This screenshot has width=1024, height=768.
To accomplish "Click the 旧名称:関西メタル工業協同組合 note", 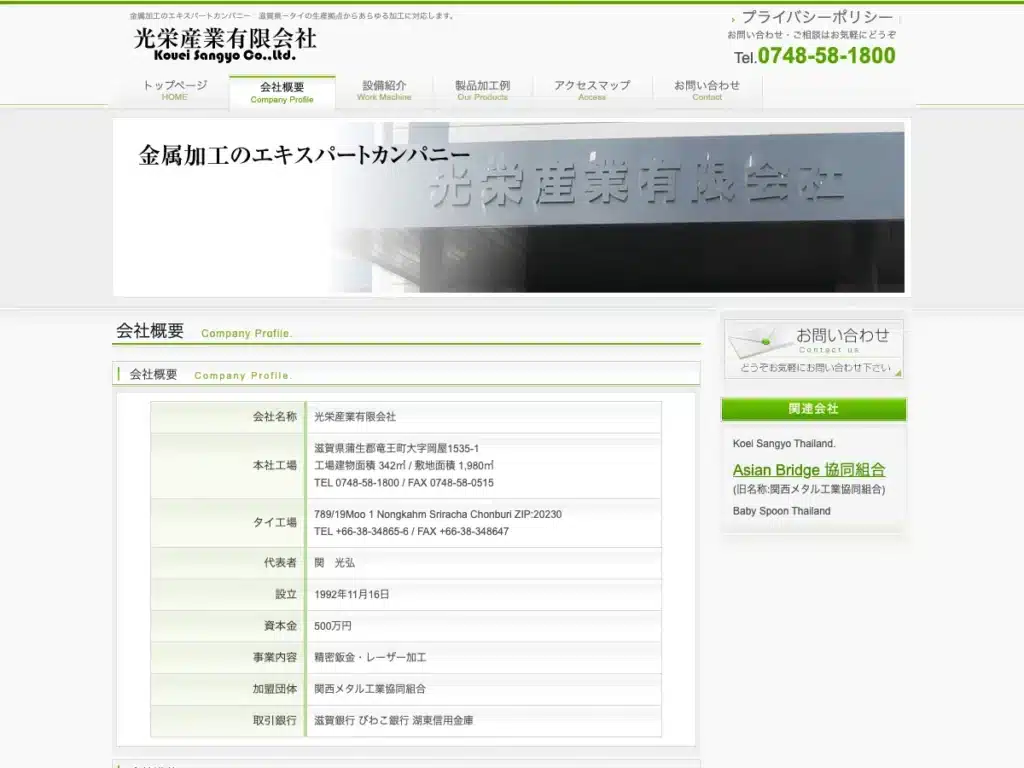I will pos(809,489).
